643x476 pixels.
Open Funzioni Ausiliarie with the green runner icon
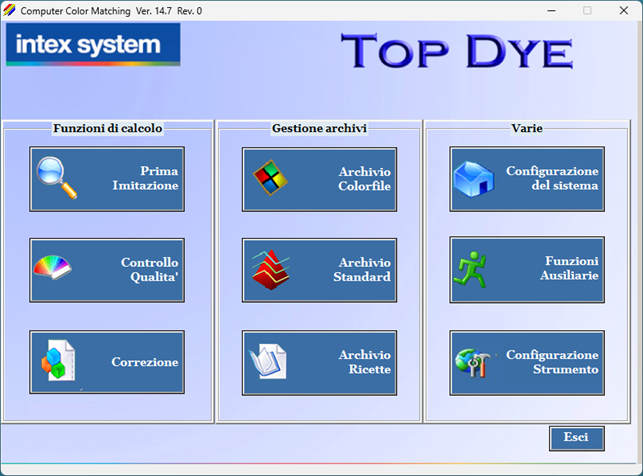[x=527, y=269]
